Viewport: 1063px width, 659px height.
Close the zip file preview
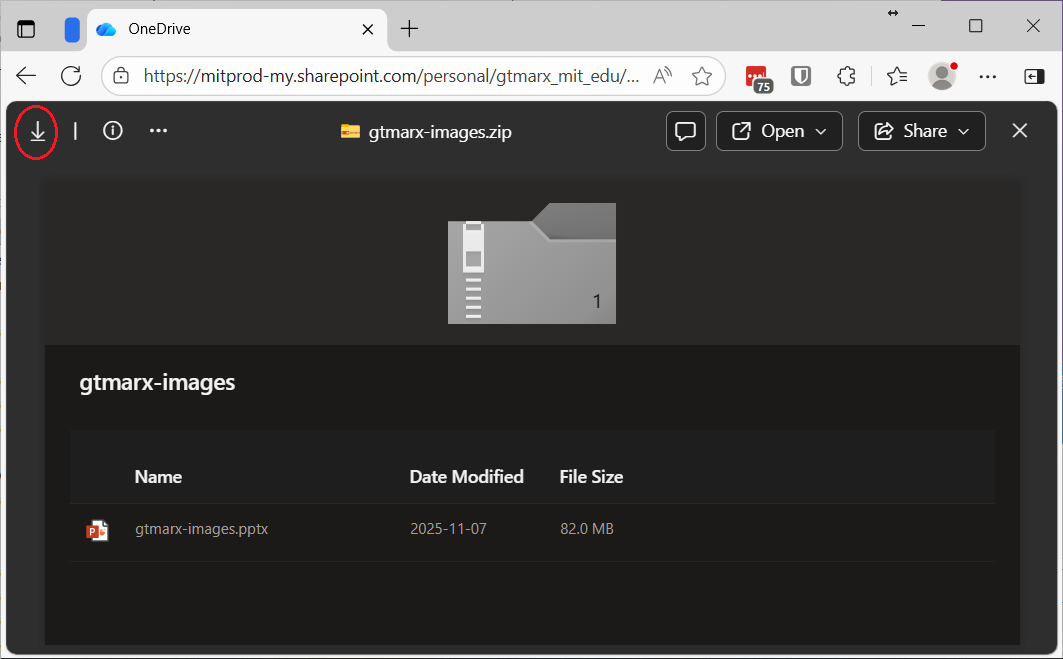tap(1019, 131)
